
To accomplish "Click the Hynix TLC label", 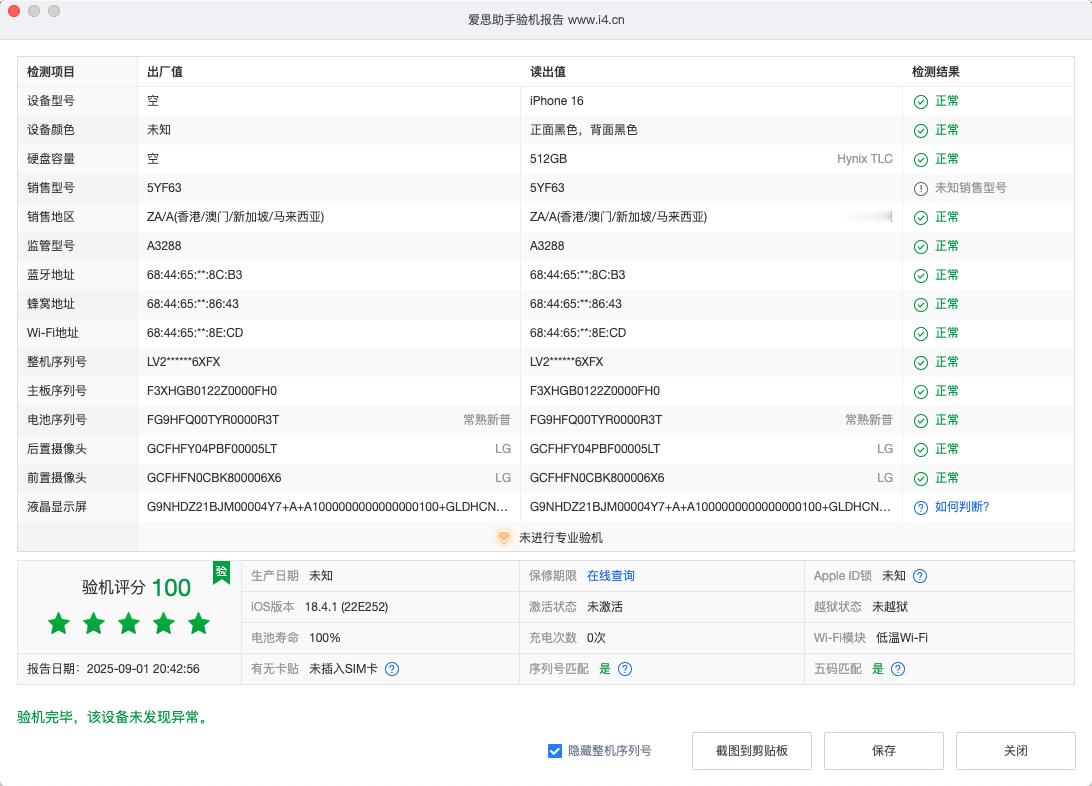I will (864, 159).
